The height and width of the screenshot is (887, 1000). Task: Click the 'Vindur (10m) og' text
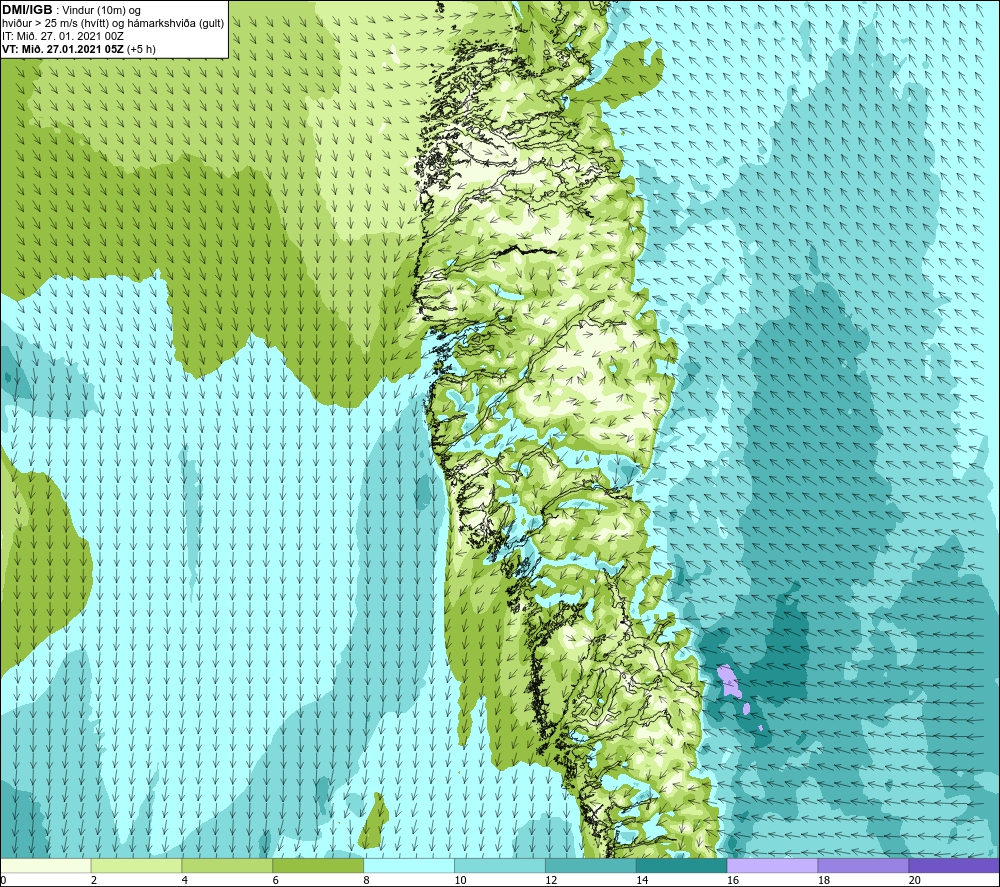(102, 11)
